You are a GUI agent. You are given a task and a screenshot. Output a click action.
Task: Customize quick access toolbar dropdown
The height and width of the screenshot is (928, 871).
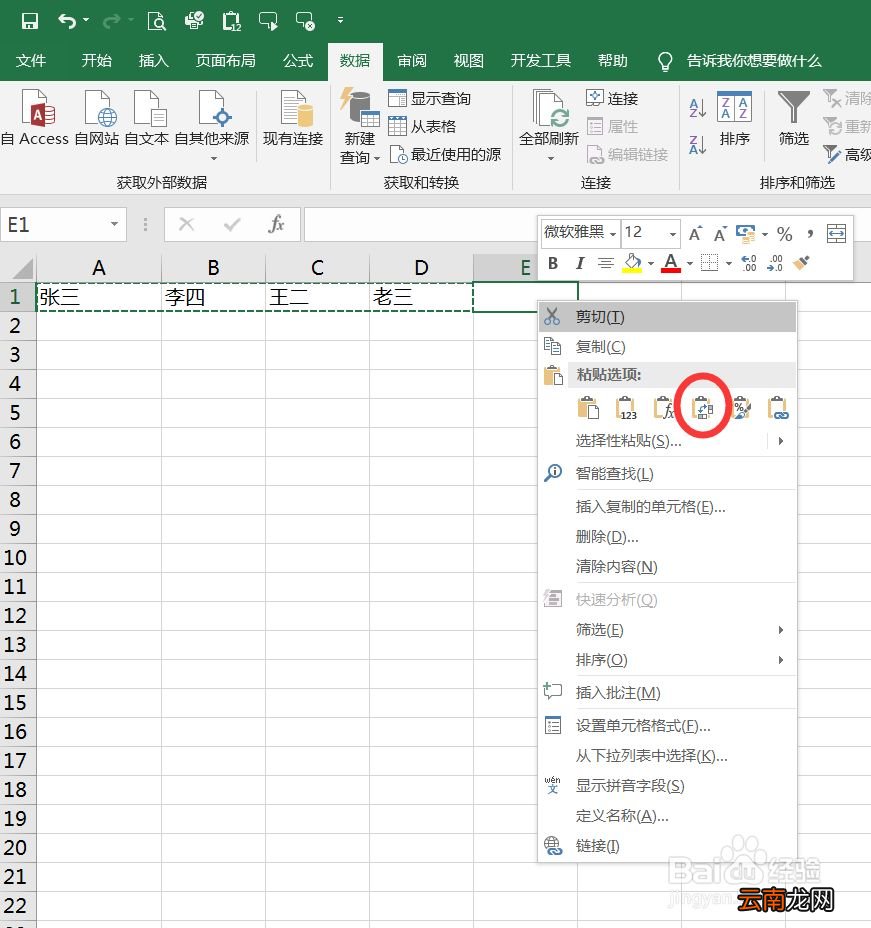tap(340, 20)
